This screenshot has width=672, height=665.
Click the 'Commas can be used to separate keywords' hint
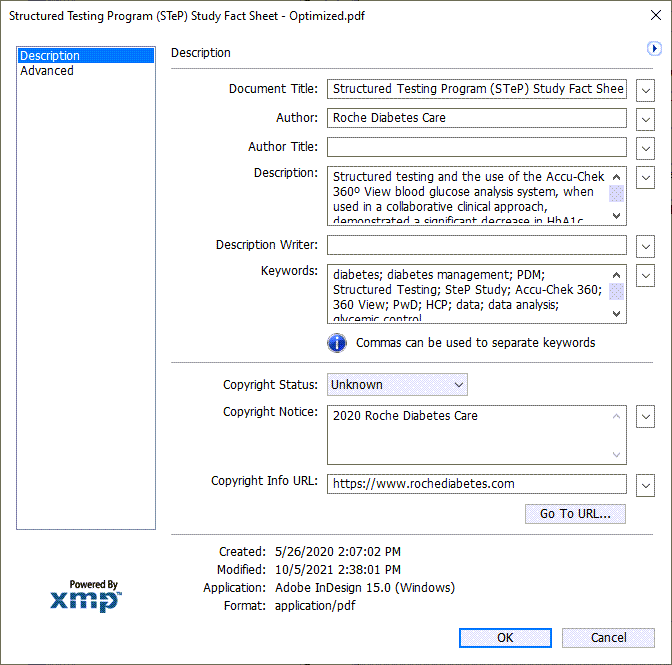point(475,343)
